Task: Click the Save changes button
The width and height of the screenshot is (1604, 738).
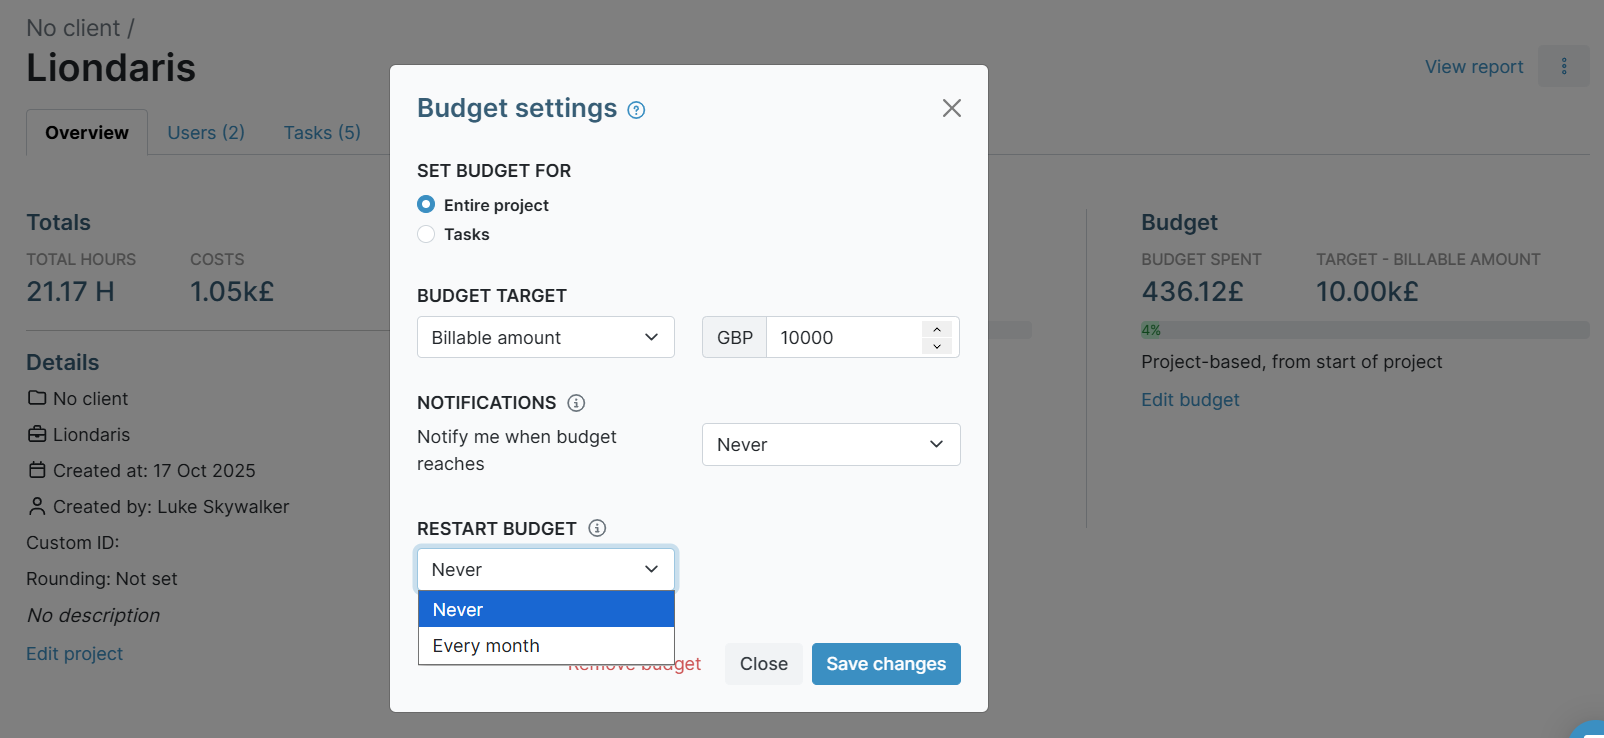Action: pyautogui.click(x=886, y=664)
